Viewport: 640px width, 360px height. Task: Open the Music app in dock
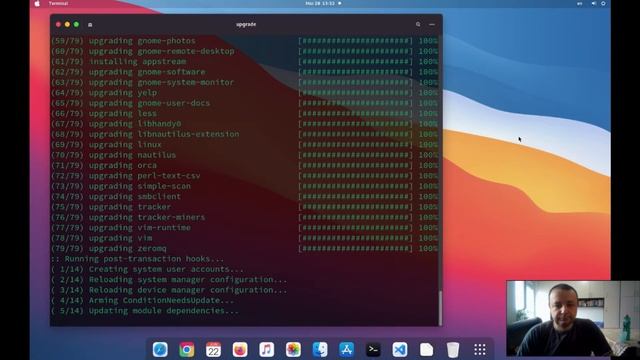point(267,350)
